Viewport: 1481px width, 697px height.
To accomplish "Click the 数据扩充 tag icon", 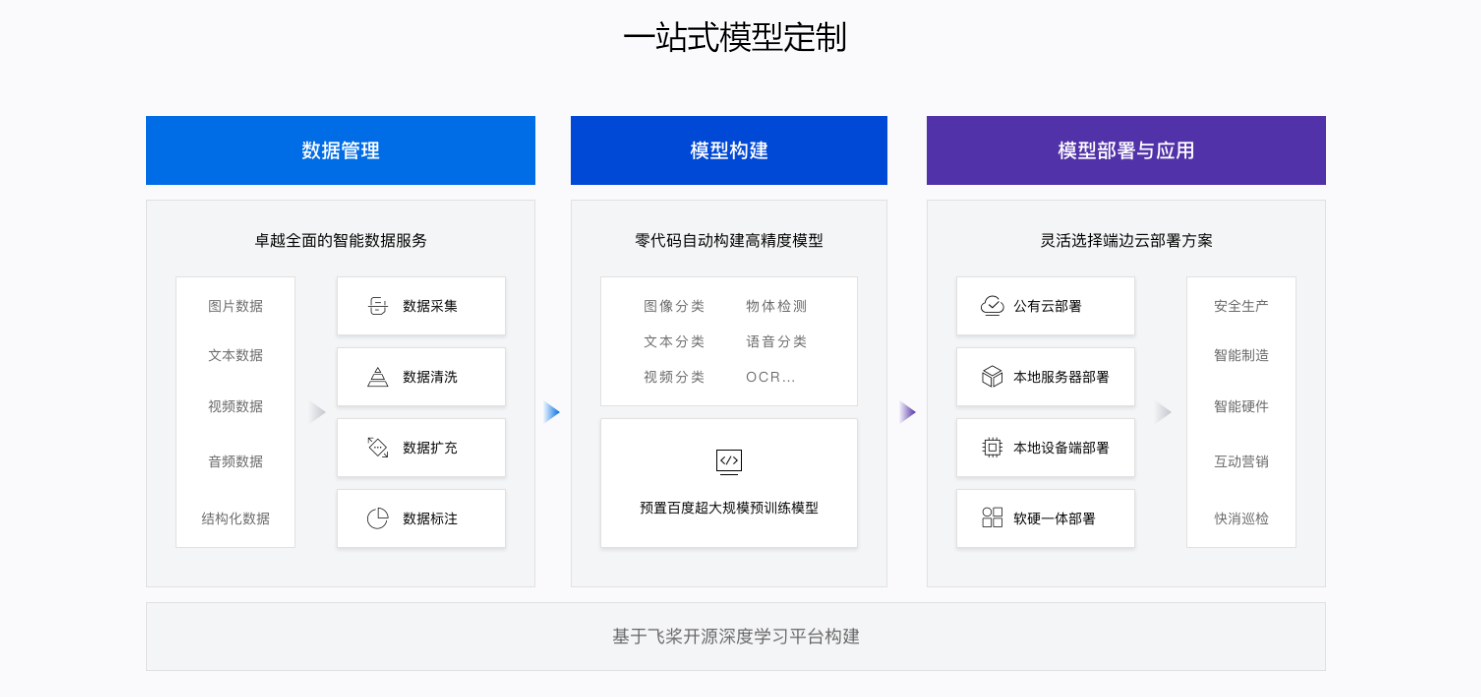I will click(377, 448).
